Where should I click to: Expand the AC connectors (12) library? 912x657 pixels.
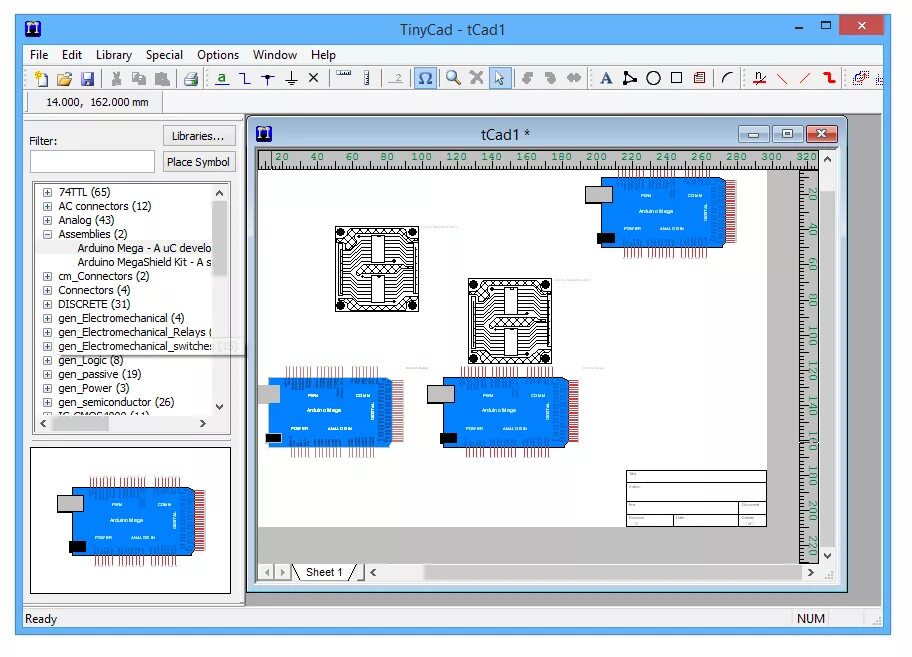pyautogui.click(x=48, y=206)
